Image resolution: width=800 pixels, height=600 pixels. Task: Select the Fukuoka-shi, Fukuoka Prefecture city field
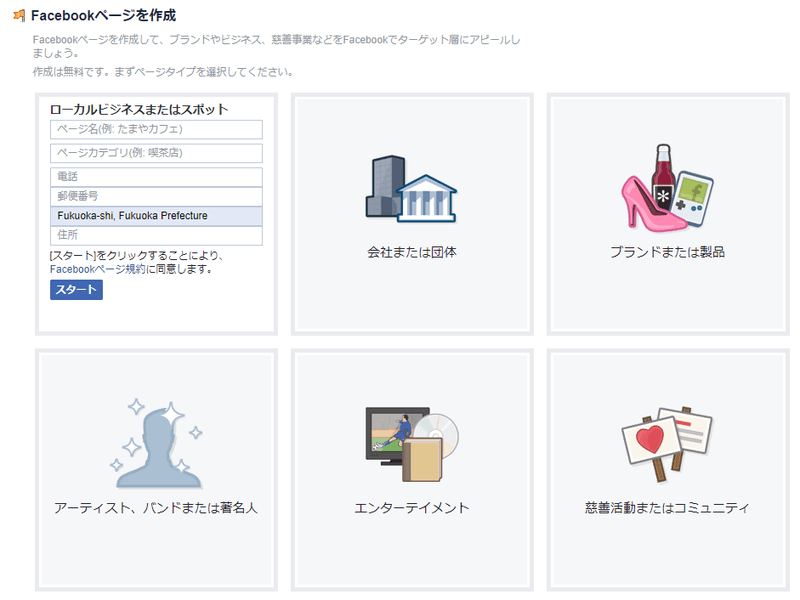[156, 216]
